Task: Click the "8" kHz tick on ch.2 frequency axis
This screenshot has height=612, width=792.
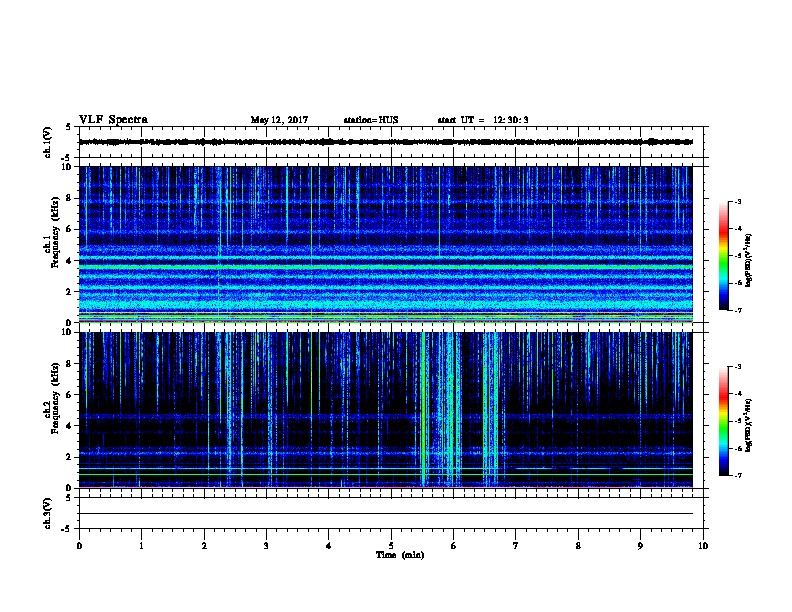Action: 70,364
